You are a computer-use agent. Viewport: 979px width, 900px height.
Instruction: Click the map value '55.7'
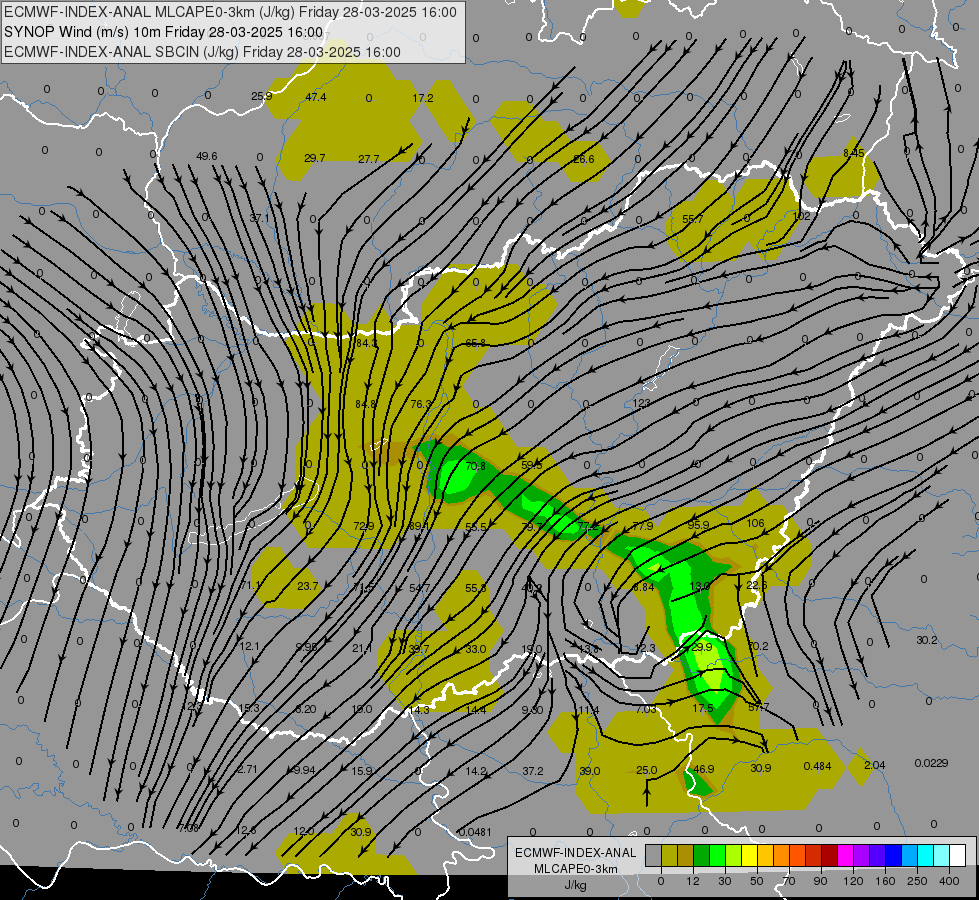692,219
